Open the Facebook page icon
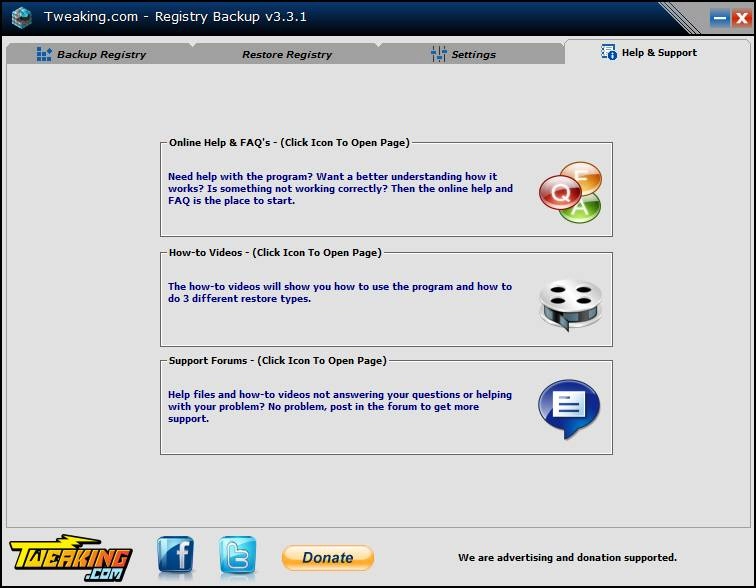Screen dimensions: 756x588 click(176, 555)
